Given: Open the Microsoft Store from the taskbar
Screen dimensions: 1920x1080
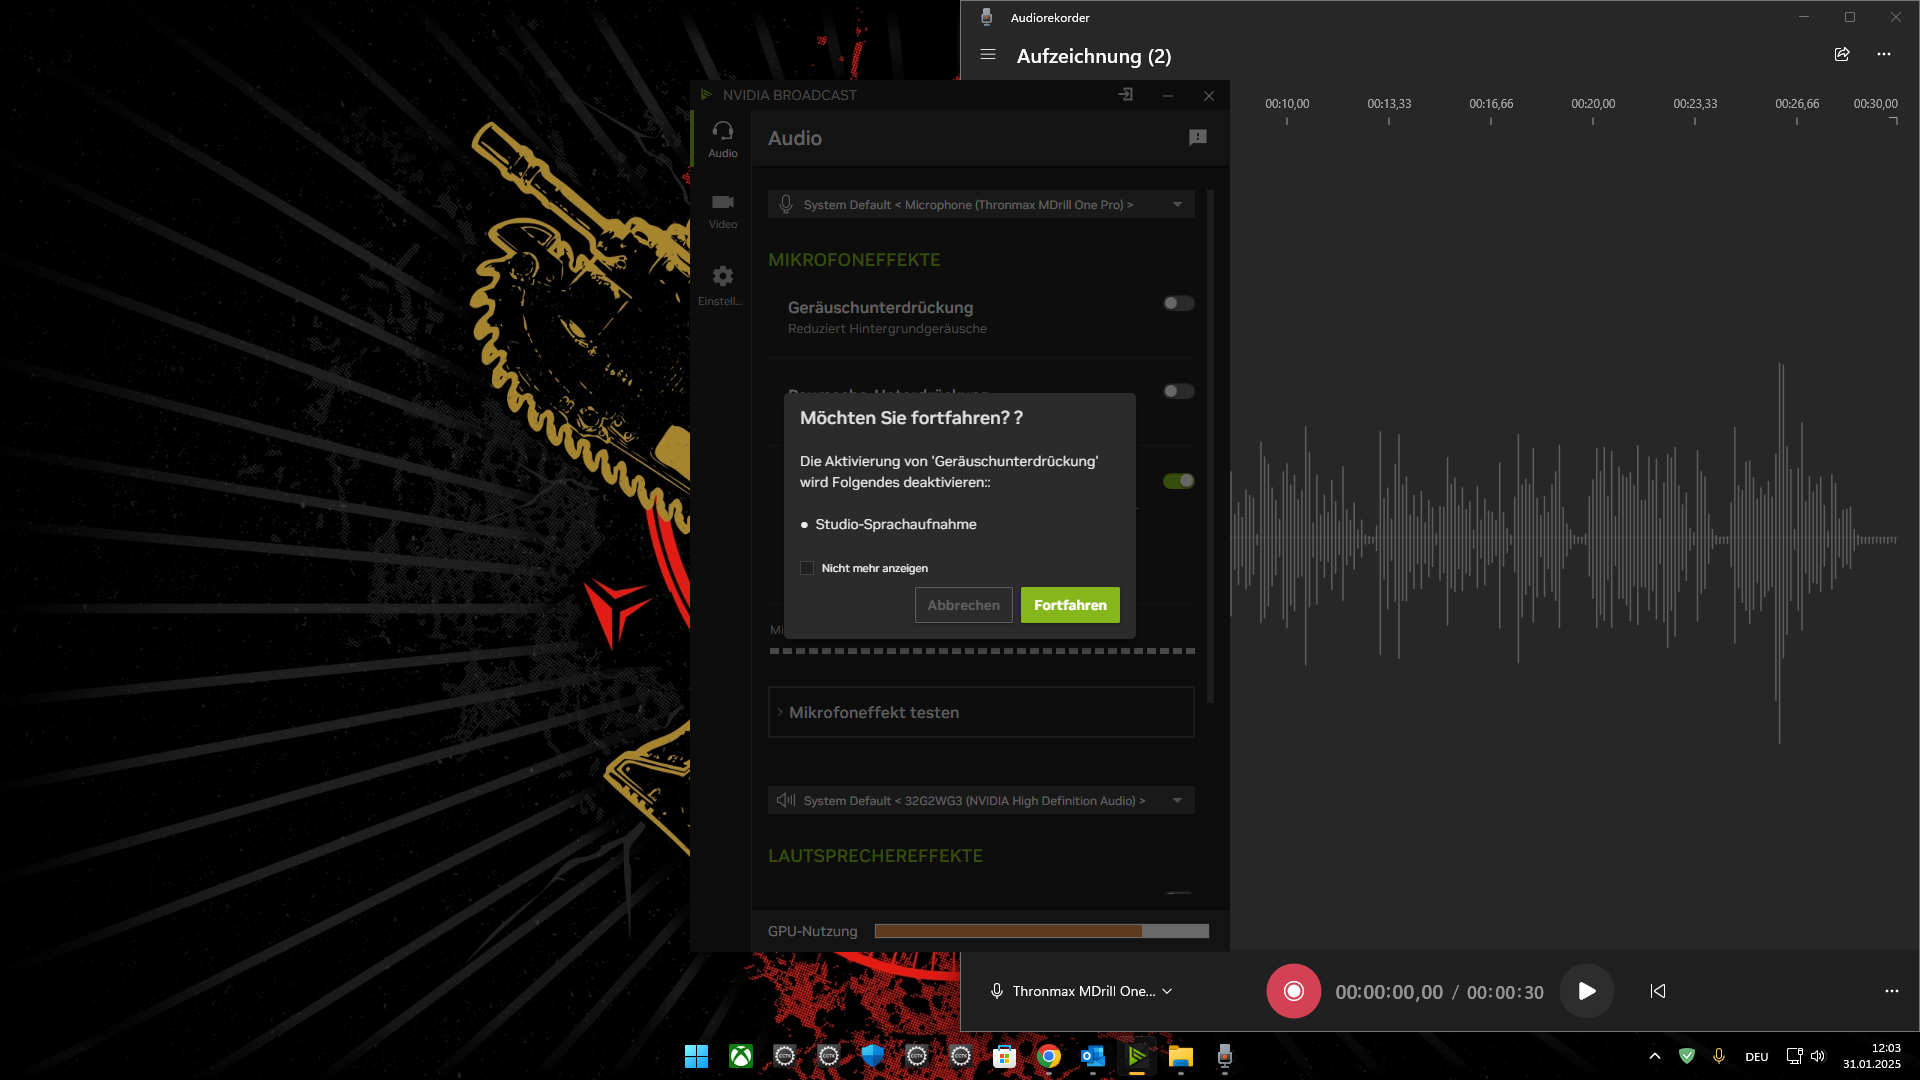Looking at the screenshot, I should pyautogui.click(x=1004, y=1056).
